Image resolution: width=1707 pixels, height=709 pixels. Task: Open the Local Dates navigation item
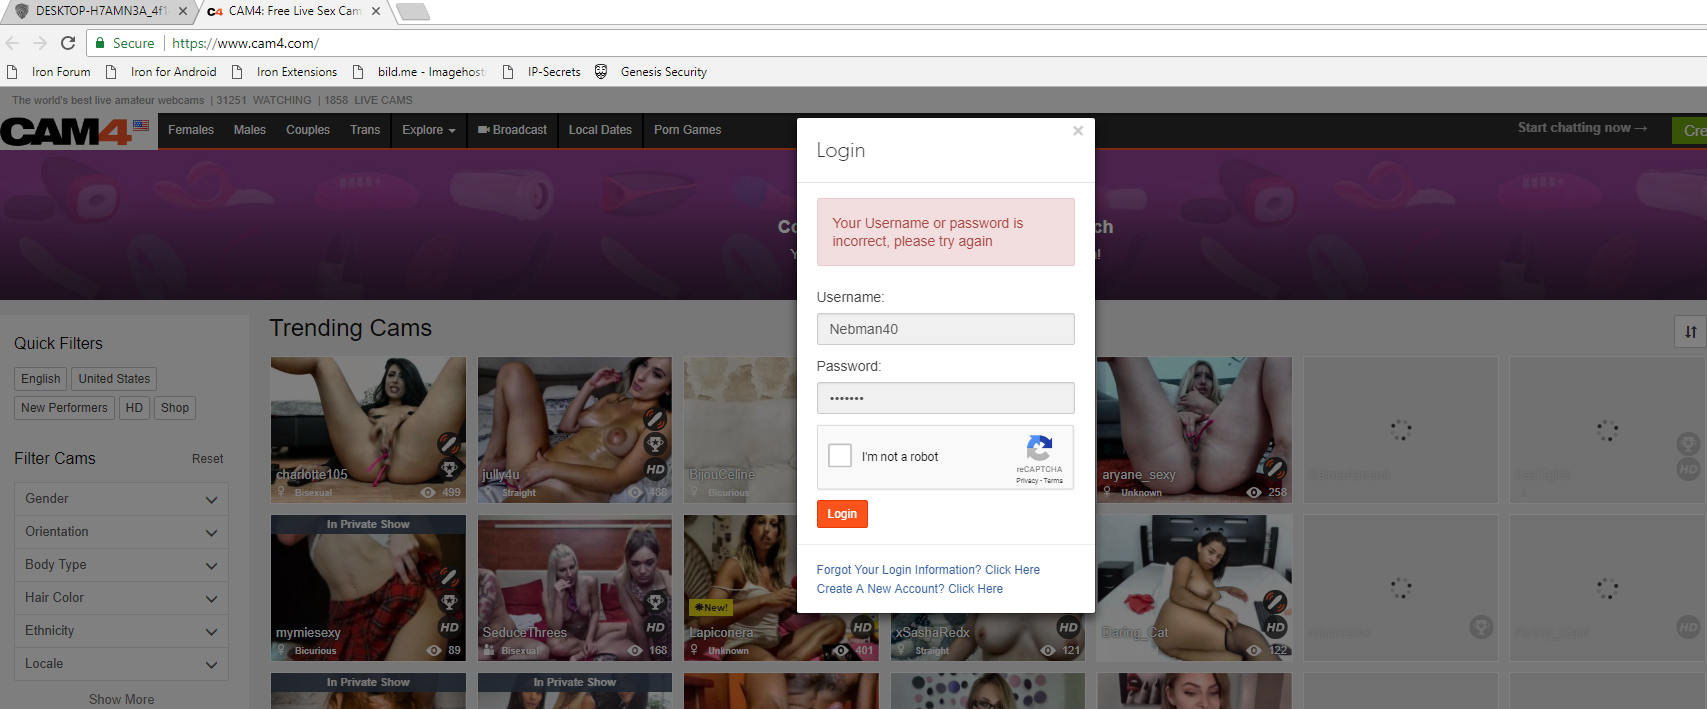[600, 130]
